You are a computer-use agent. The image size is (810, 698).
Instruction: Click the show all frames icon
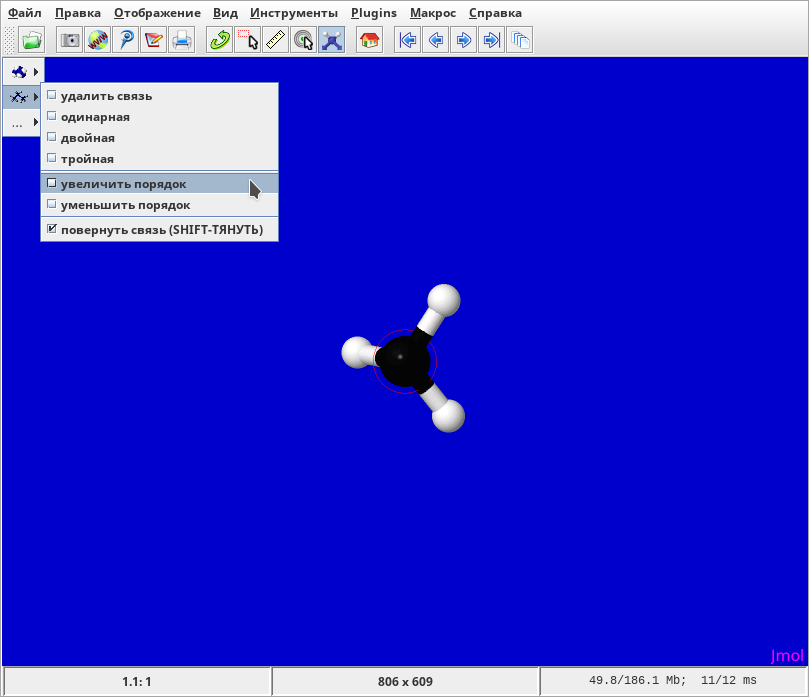tap(520, 40)
